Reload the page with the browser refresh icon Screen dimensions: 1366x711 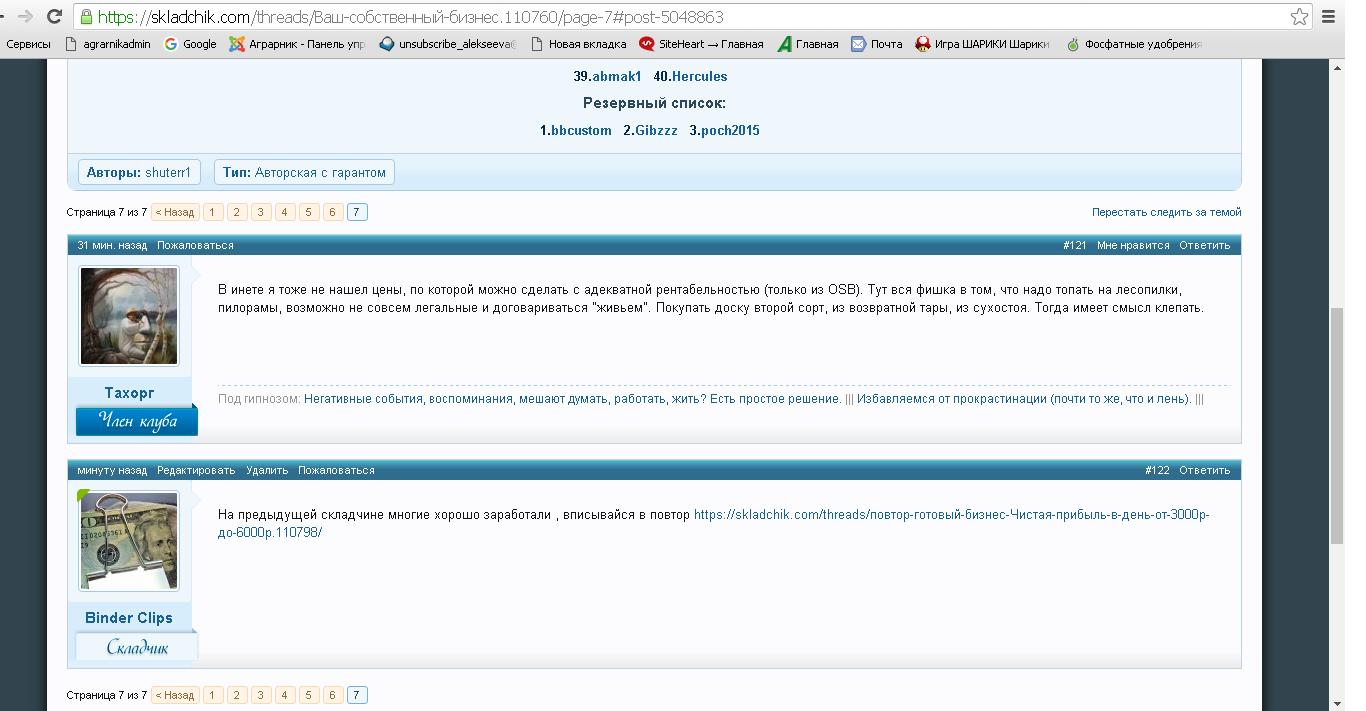click(x=55, y=17)
